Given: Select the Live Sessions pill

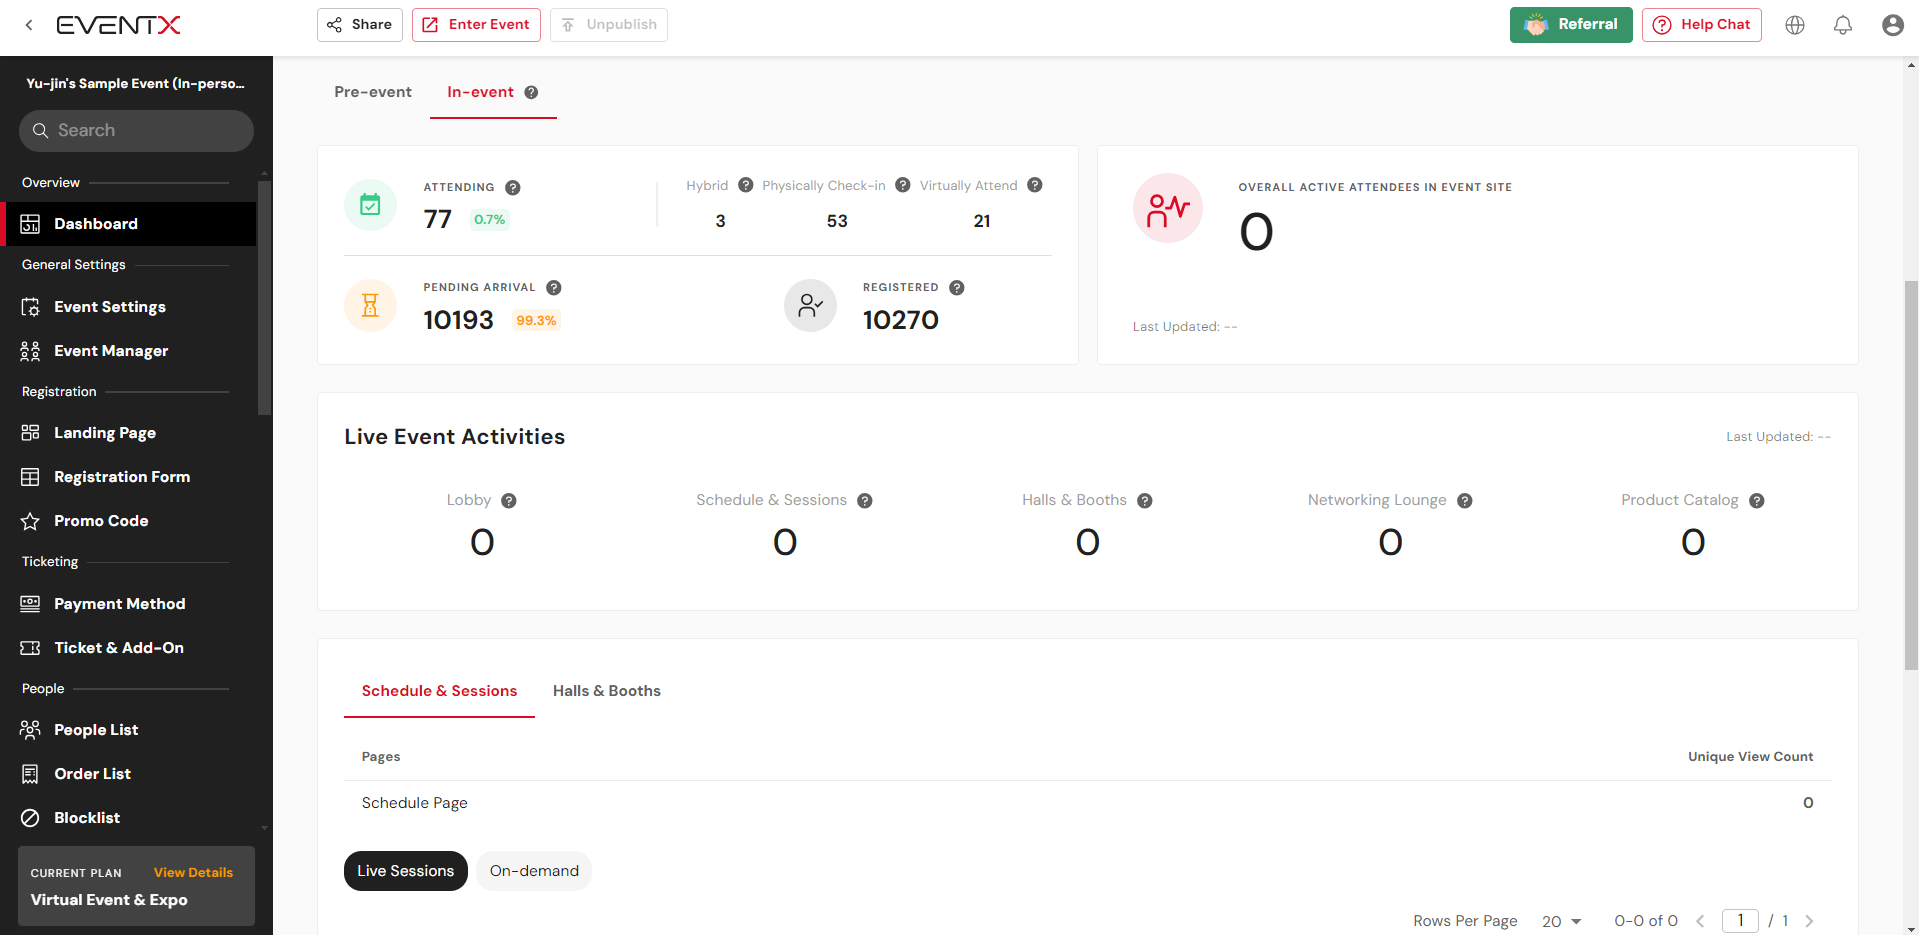Looking at the screenshot, I should tap(406, 871).
